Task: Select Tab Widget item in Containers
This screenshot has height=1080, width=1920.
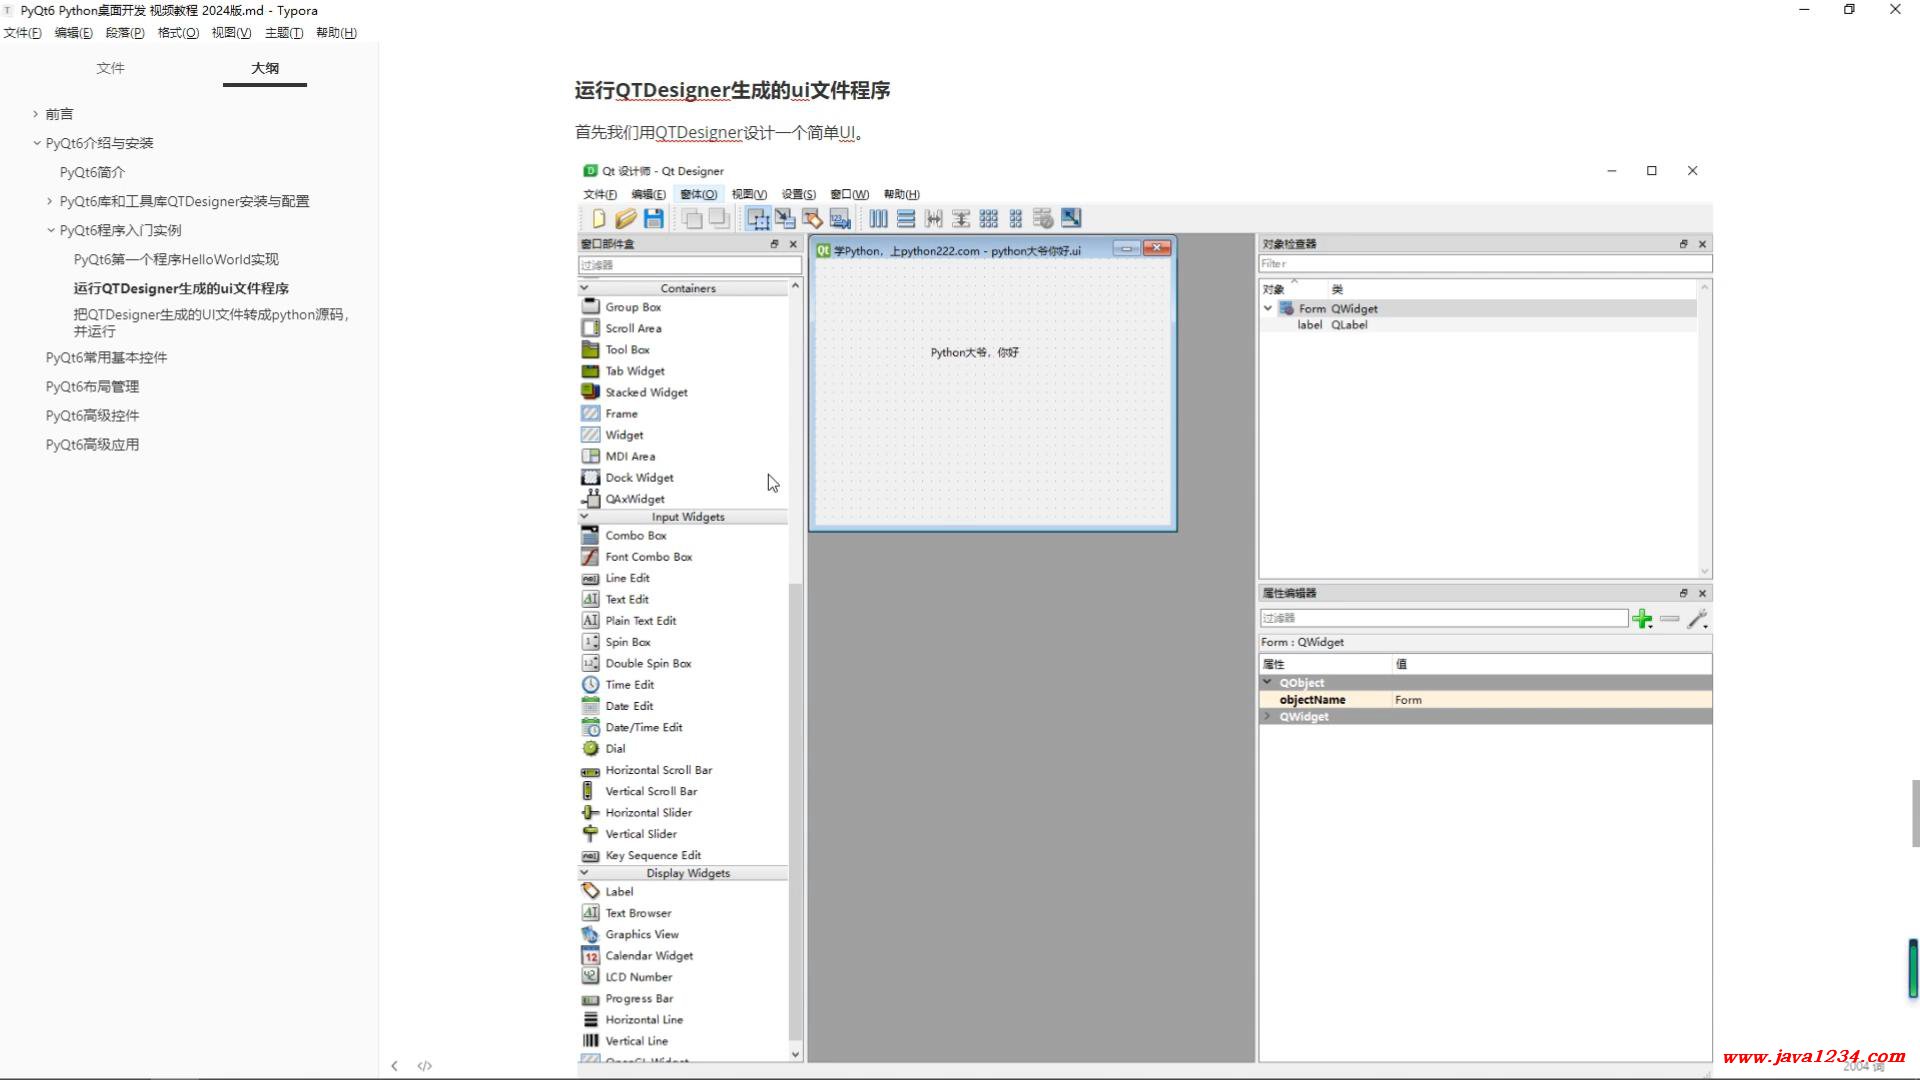Action: pyautogui.click(x=634, y=371)
